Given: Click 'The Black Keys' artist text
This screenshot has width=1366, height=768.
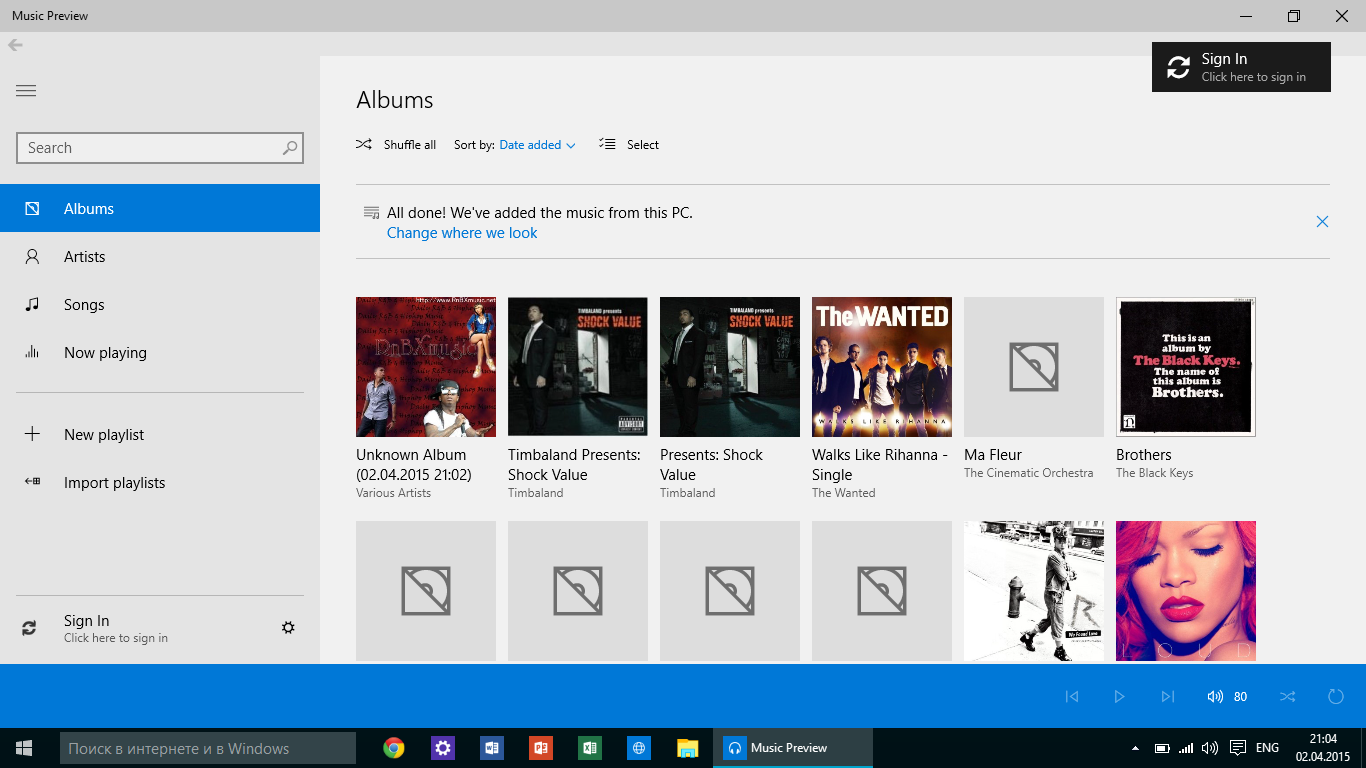Looking at the screenshot, I should click(x=1155, y=473).
